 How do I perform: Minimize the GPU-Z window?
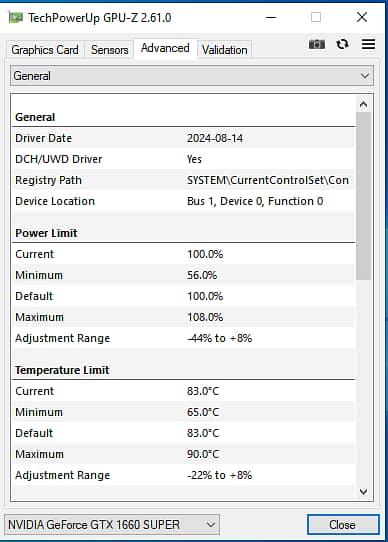coord(271,17)
